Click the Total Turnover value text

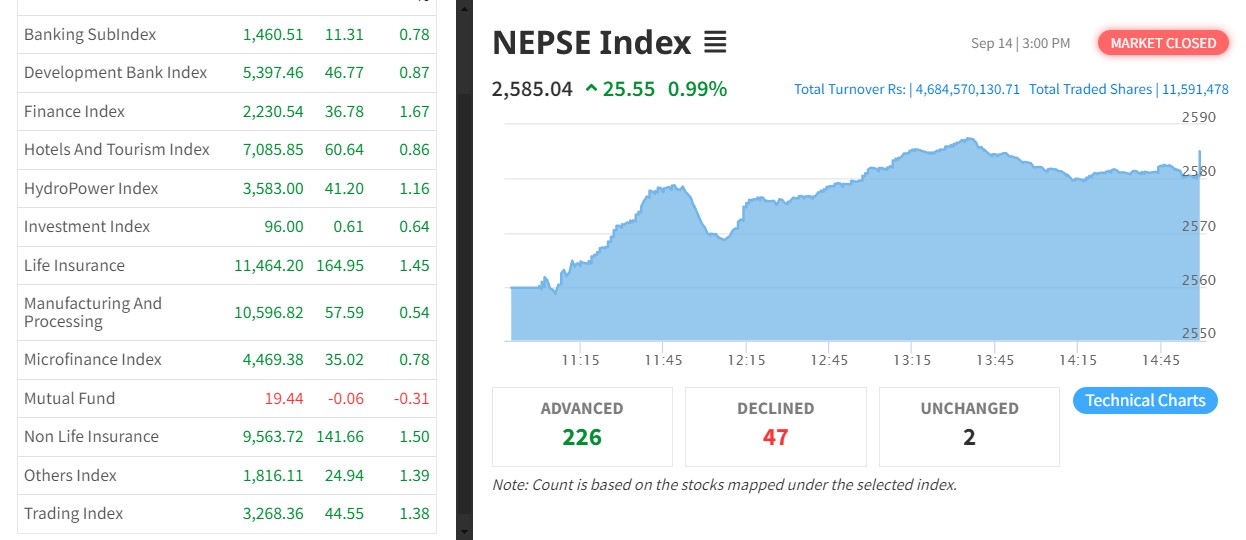point(907,89)
